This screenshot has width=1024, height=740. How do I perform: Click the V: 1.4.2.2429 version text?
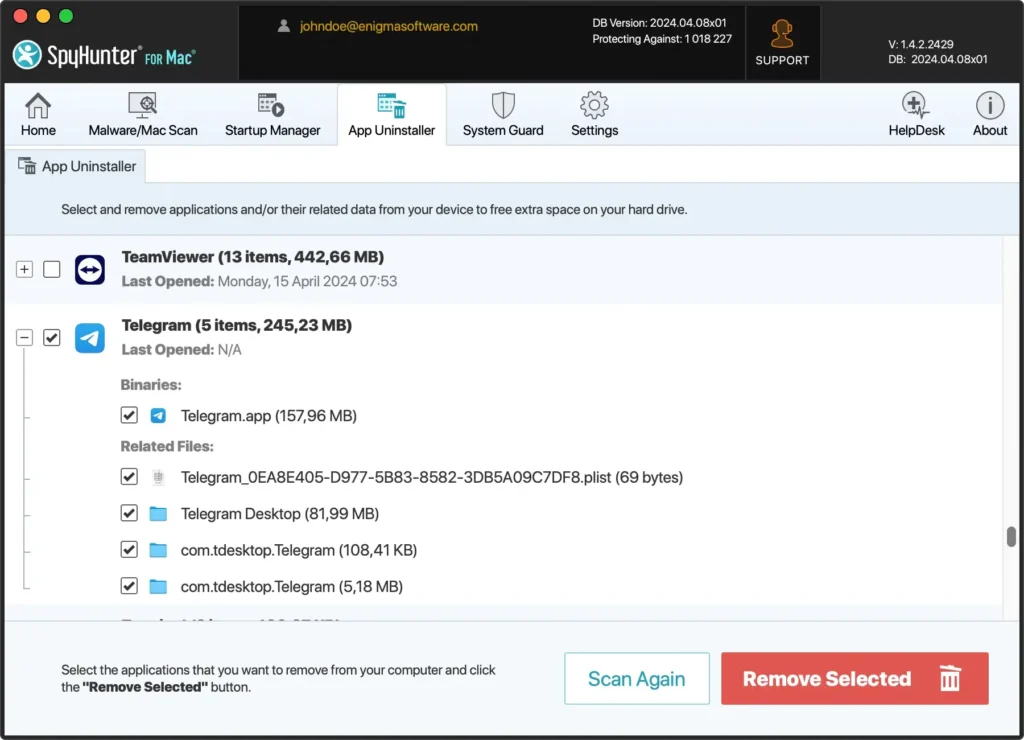pyautogui.click(x=920, y=44)
